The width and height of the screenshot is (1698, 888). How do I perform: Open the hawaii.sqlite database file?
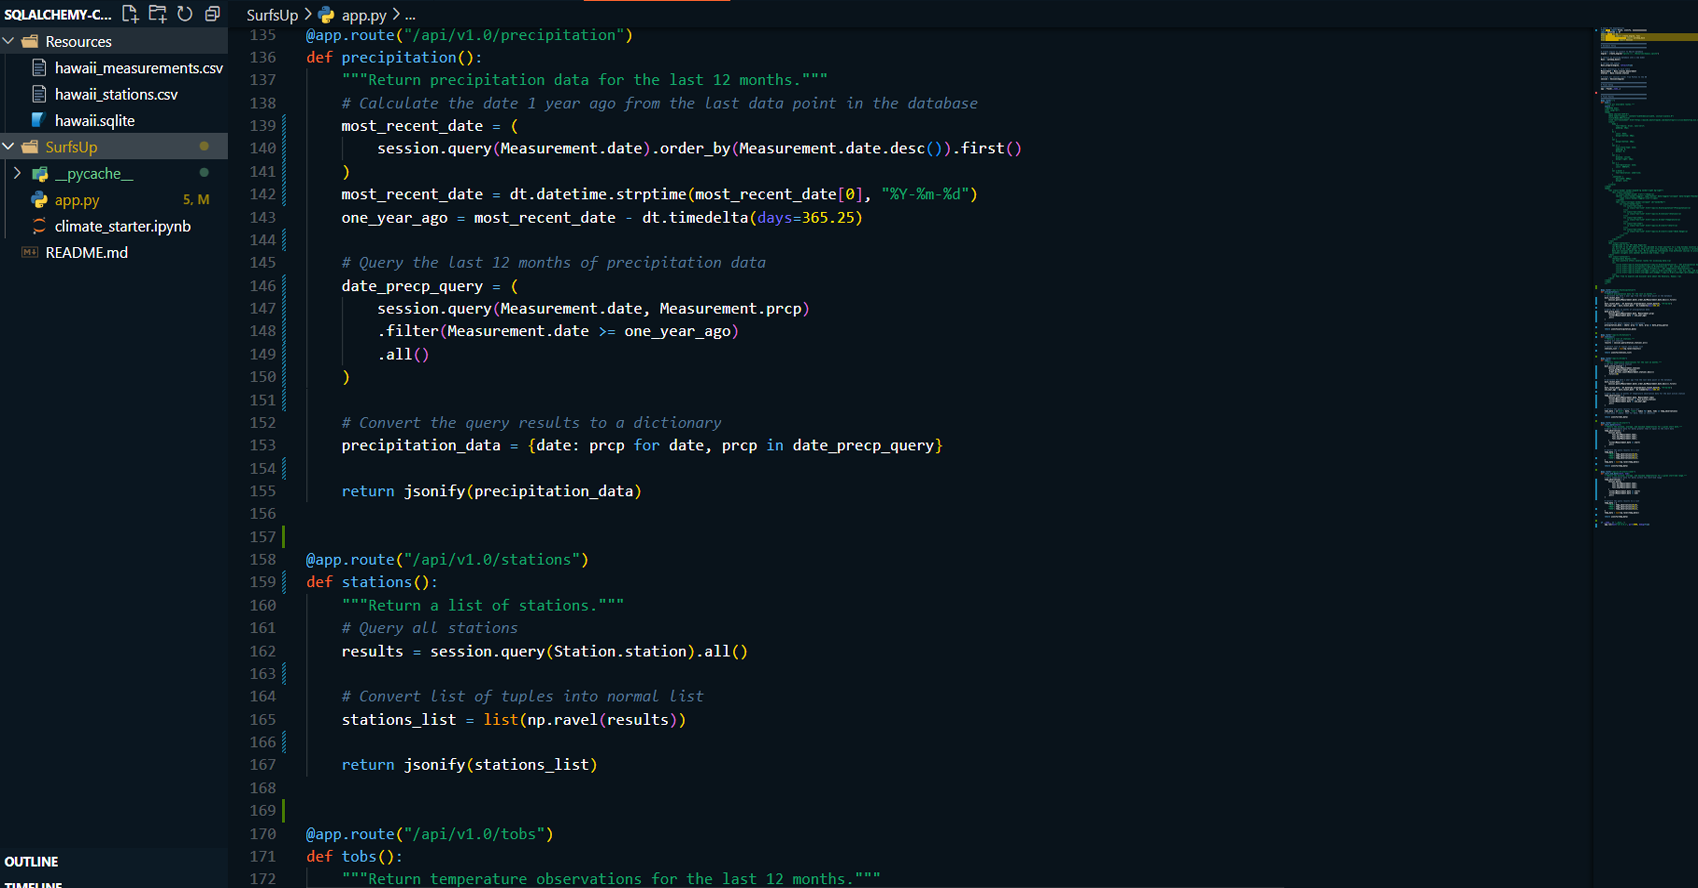tap(94, 120)
